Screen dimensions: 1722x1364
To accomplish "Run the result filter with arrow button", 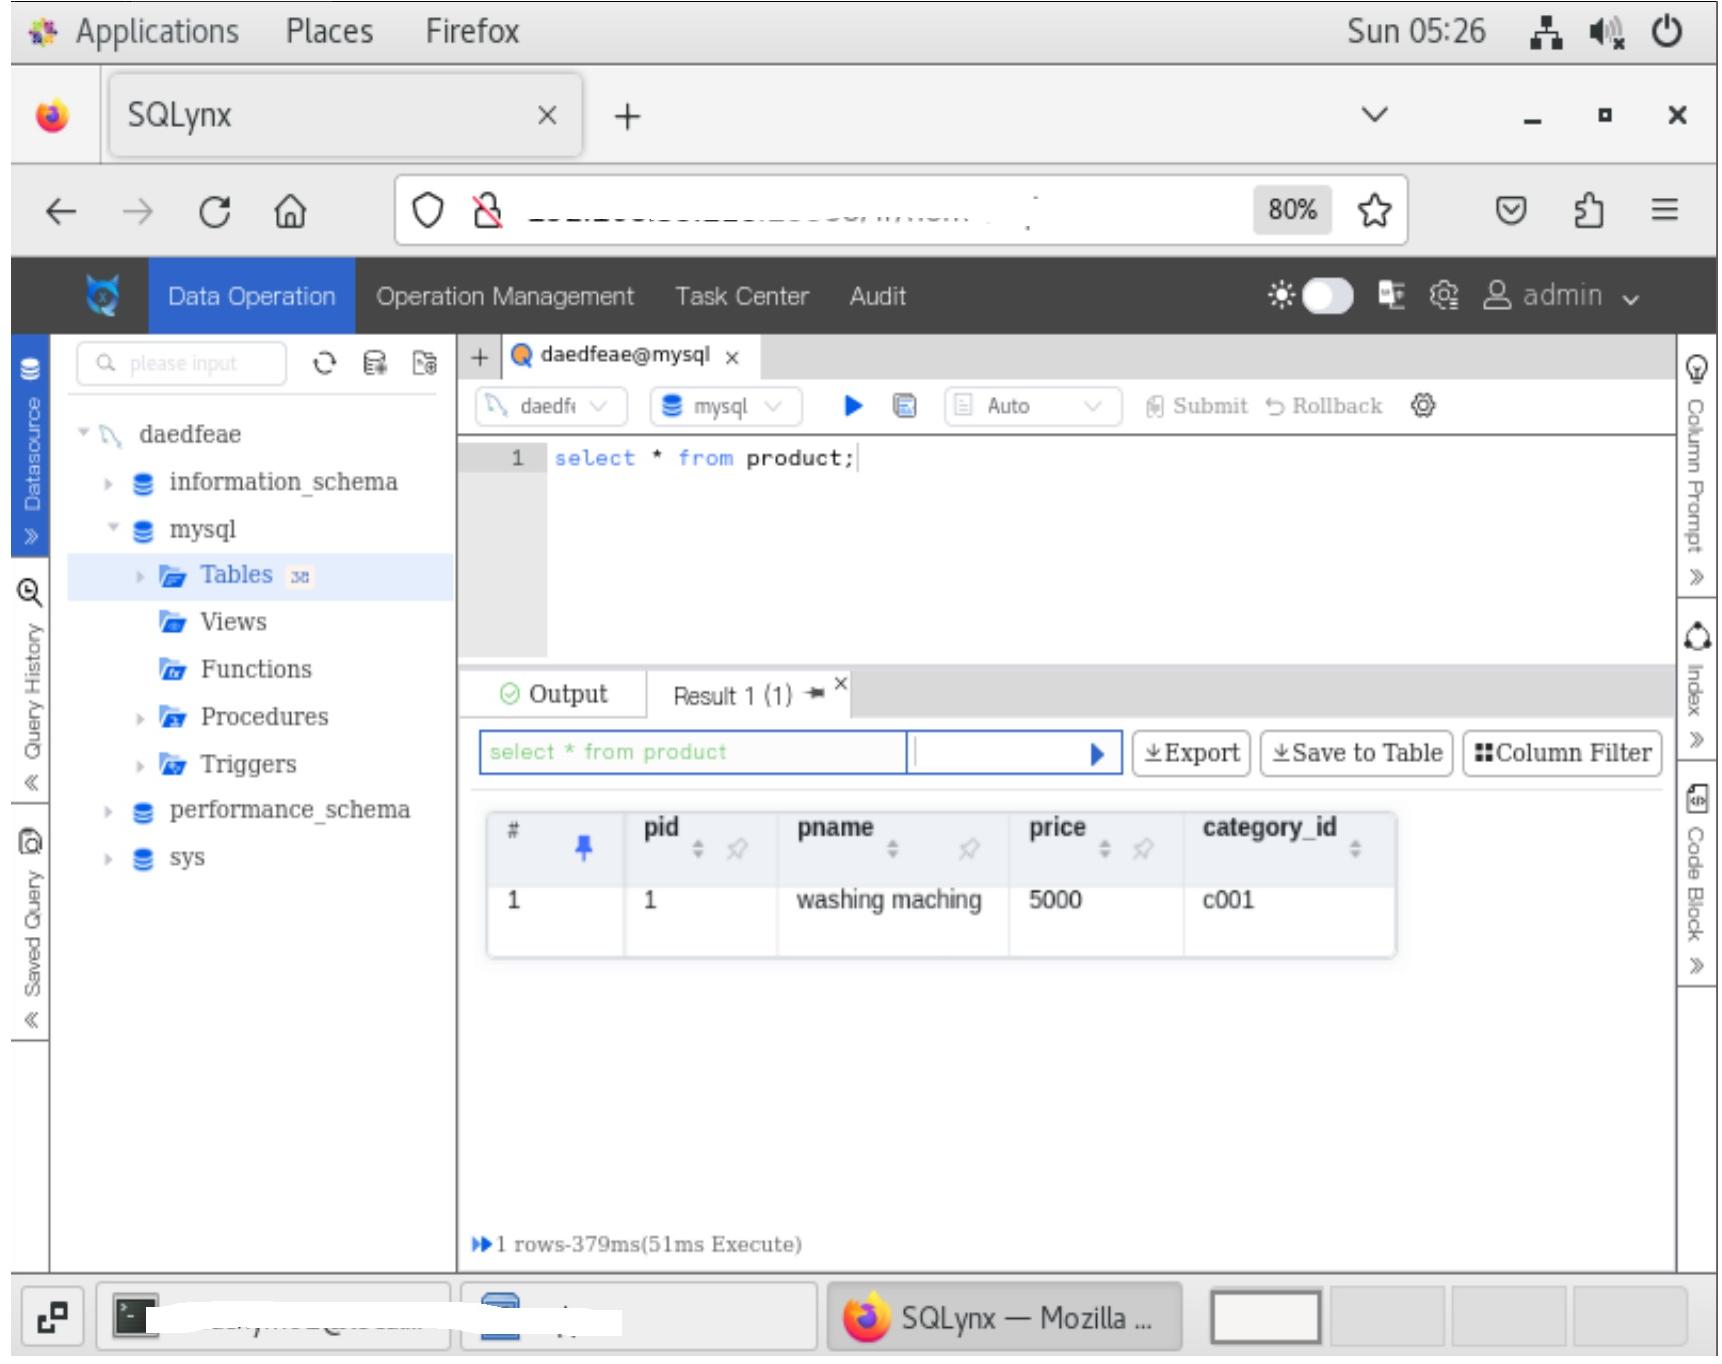I will tap(1098, 753).
